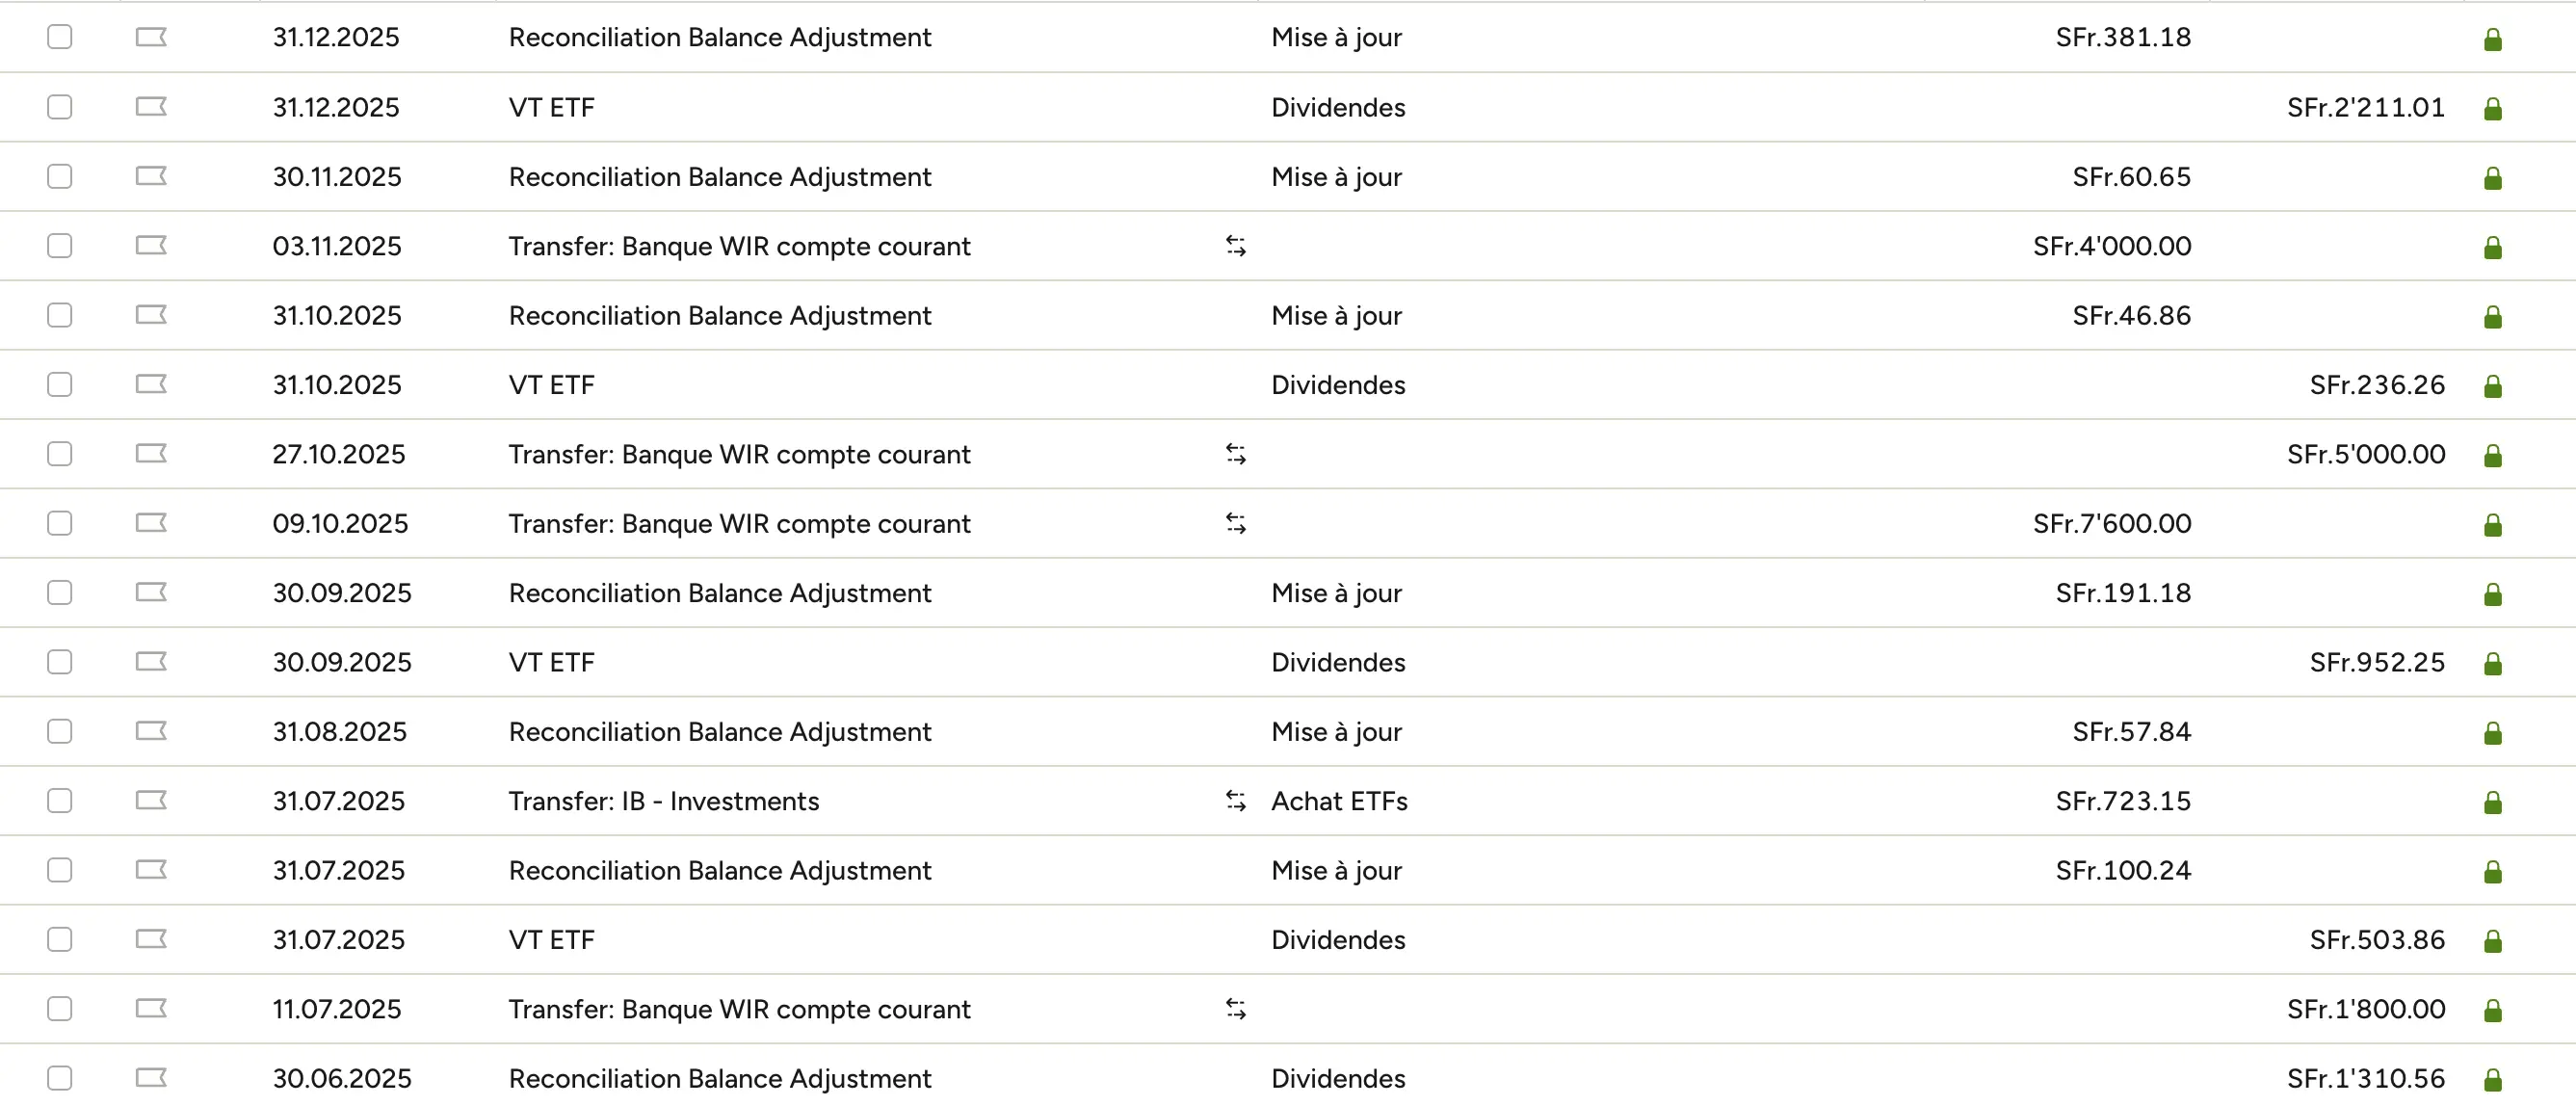The height and width of the screenshot is (1106, 2576).
Task: Click the transfer arrows icon on the IB - Investments row
Action: tap(1236, 800)
